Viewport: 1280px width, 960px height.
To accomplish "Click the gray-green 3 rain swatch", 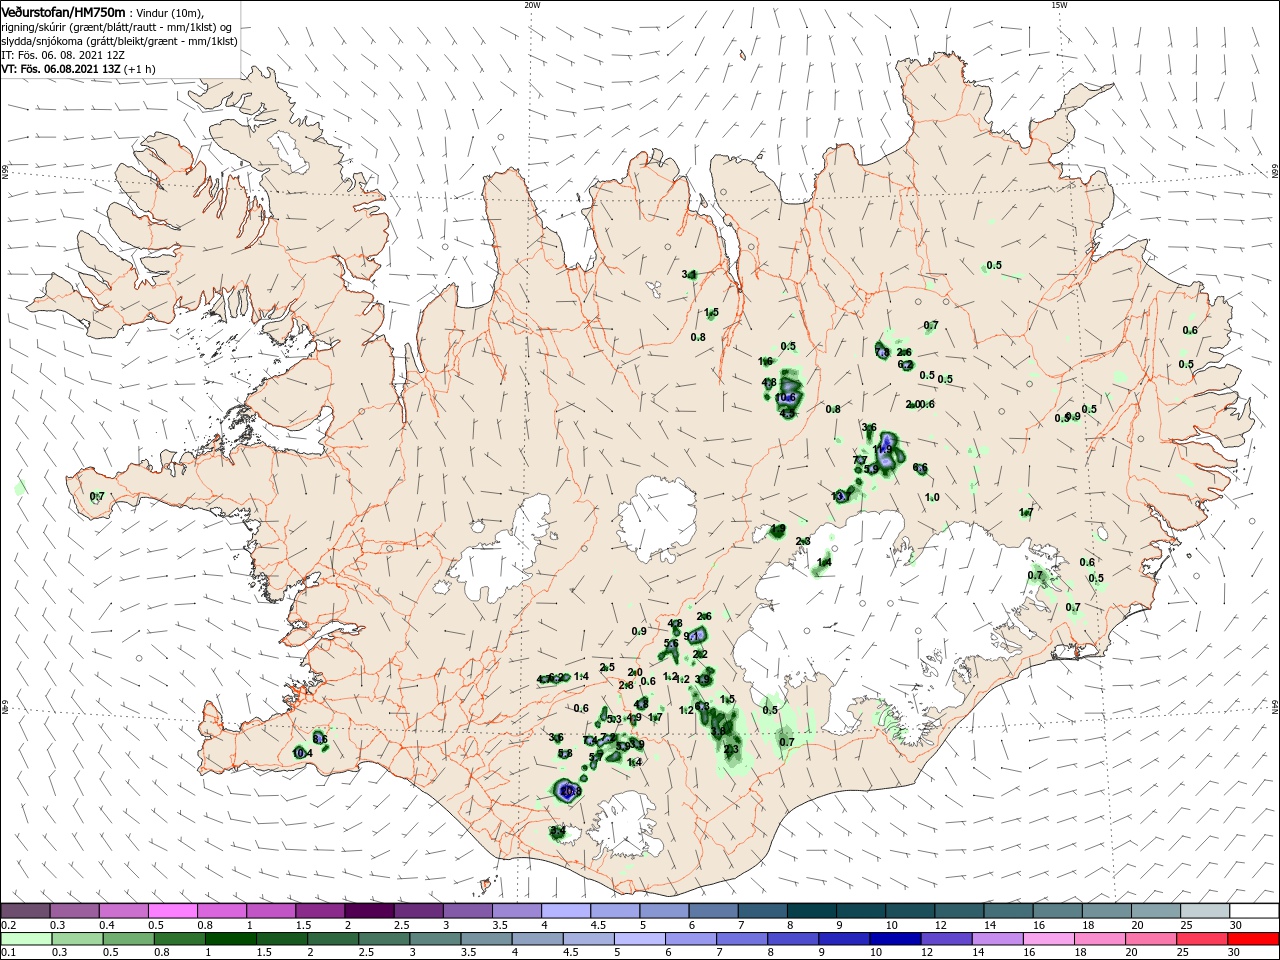I will pos(436,939).
